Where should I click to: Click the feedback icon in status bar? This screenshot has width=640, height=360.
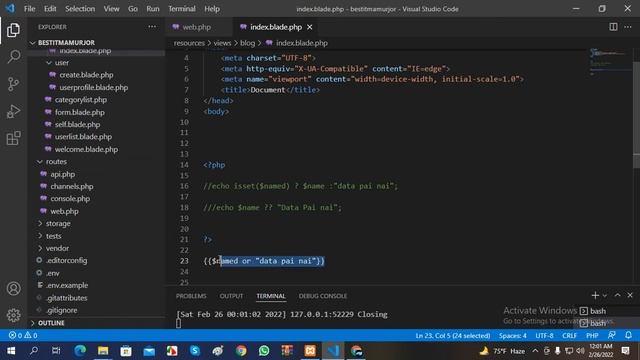(611, 335)
